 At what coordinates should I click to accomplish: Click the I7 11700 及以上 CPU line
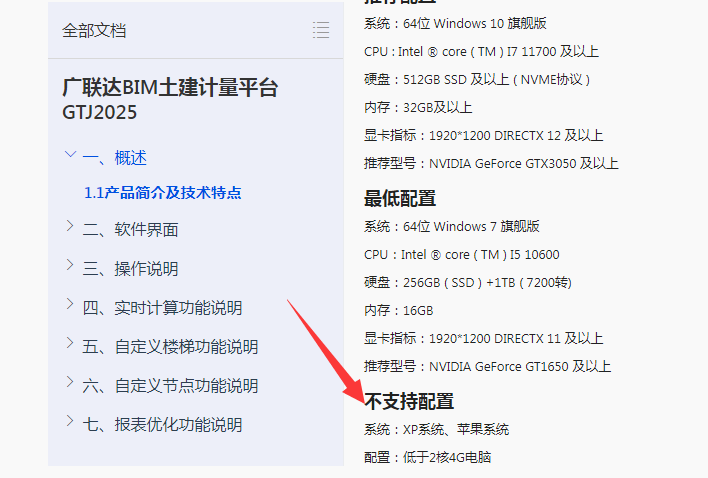pos(481,51)
